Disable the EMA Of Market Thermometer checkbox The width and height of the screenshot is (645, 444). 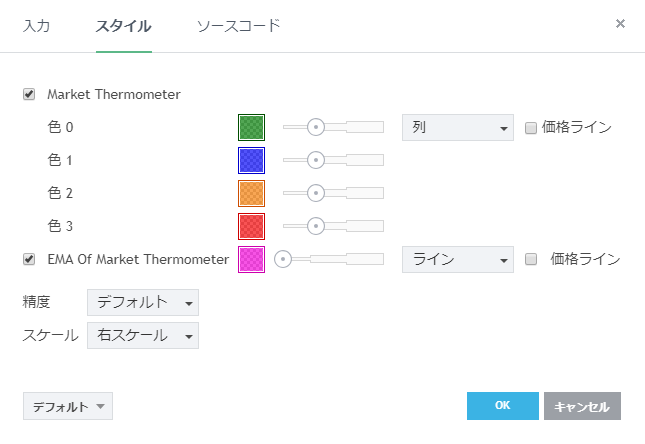(x=29, y=259)
